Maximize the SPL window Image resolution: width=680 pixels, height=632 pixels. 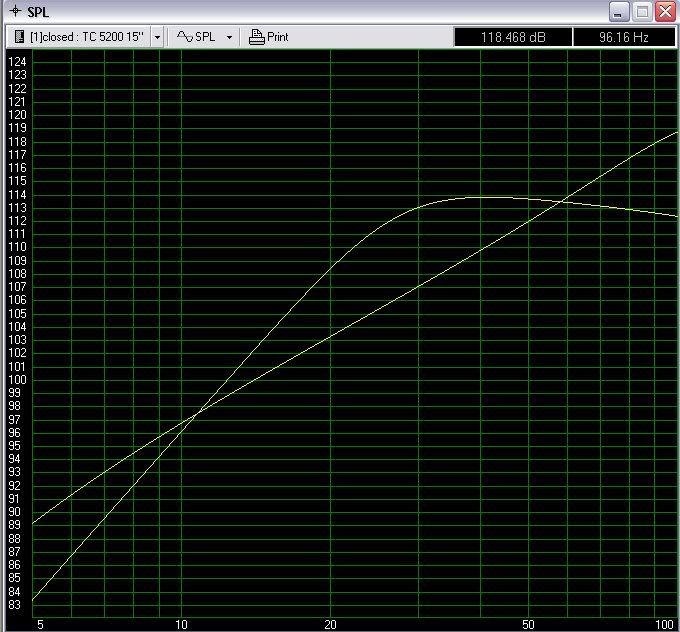click(642, 12)
